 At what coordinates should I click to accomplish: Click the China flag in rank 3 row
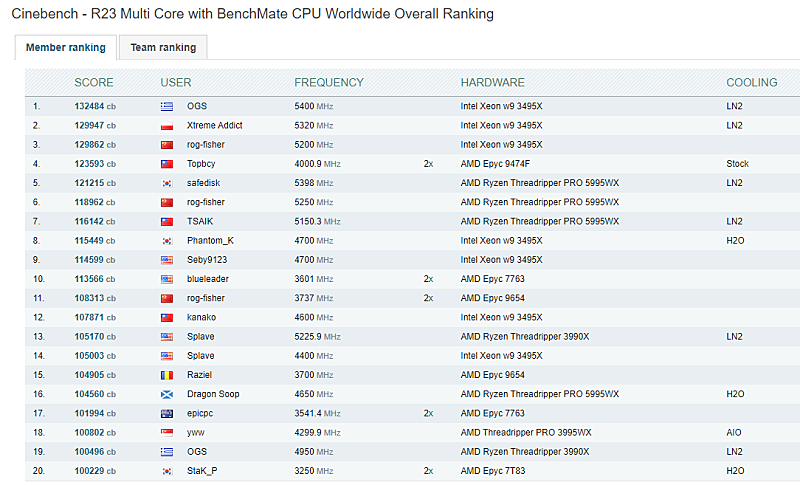pyautogui.click(x=167, y=145)
